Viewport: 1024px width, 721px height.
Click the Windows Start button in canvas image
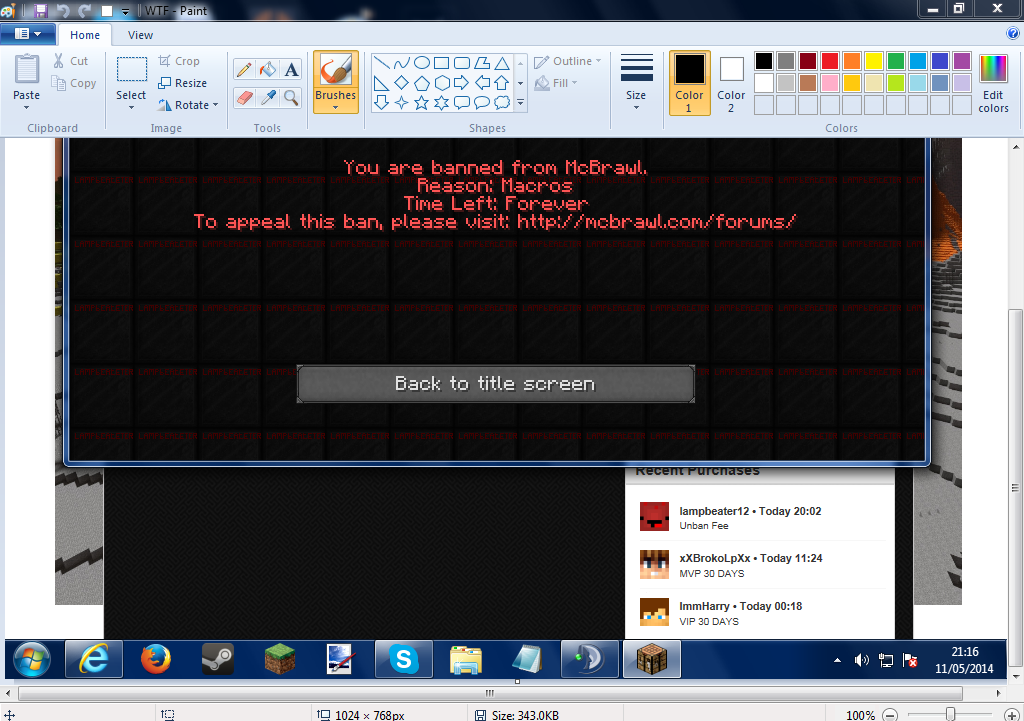click(x=32, y=659)
